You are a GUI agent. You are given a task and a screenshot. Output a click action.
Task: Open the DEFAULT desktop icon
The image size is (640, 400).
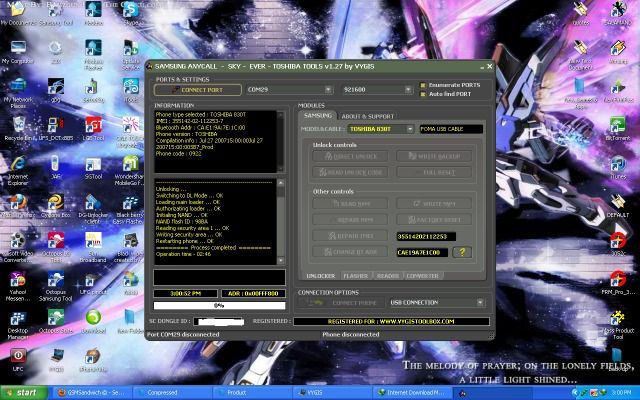coord(618,206)
